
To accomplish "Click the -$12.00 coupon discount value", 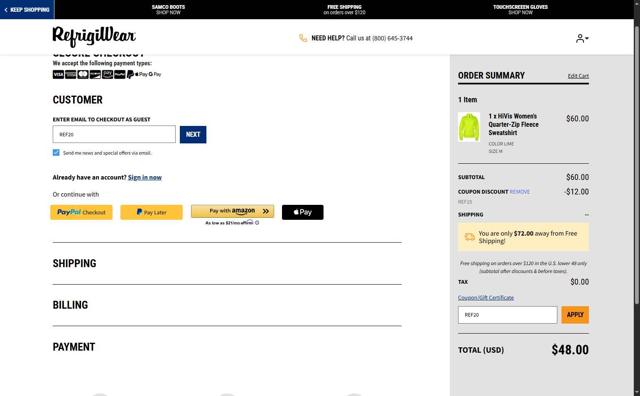I will (576, 192).
